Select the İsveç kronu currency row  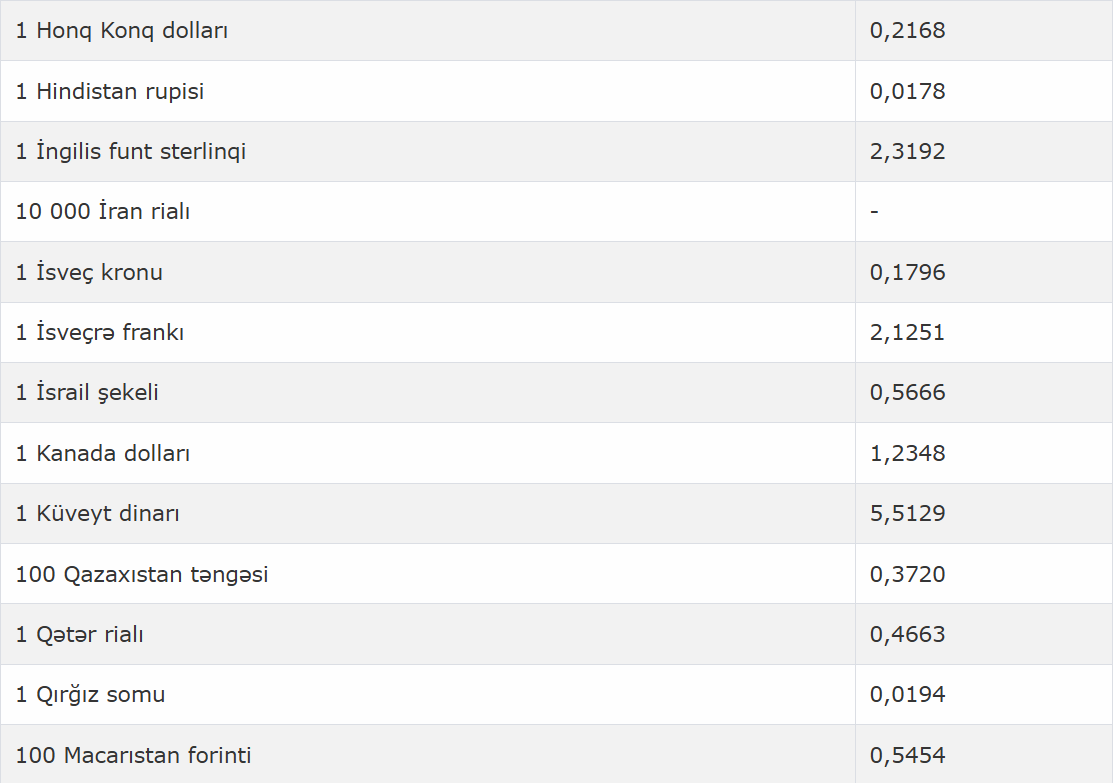click(x=556, y=272)
